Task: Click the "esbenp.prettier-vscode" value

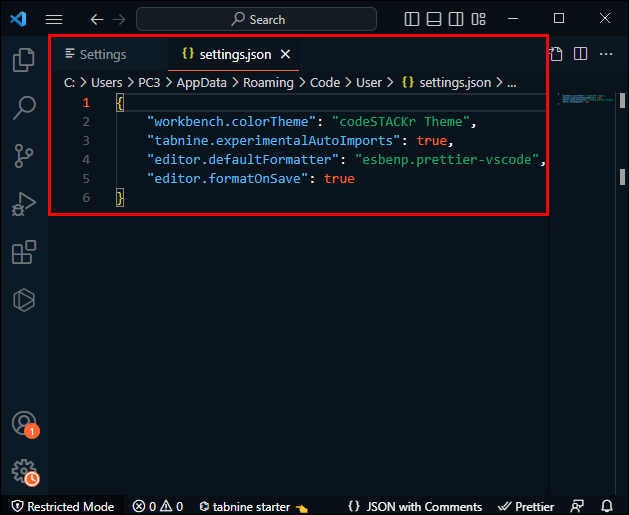Action: 447,160
